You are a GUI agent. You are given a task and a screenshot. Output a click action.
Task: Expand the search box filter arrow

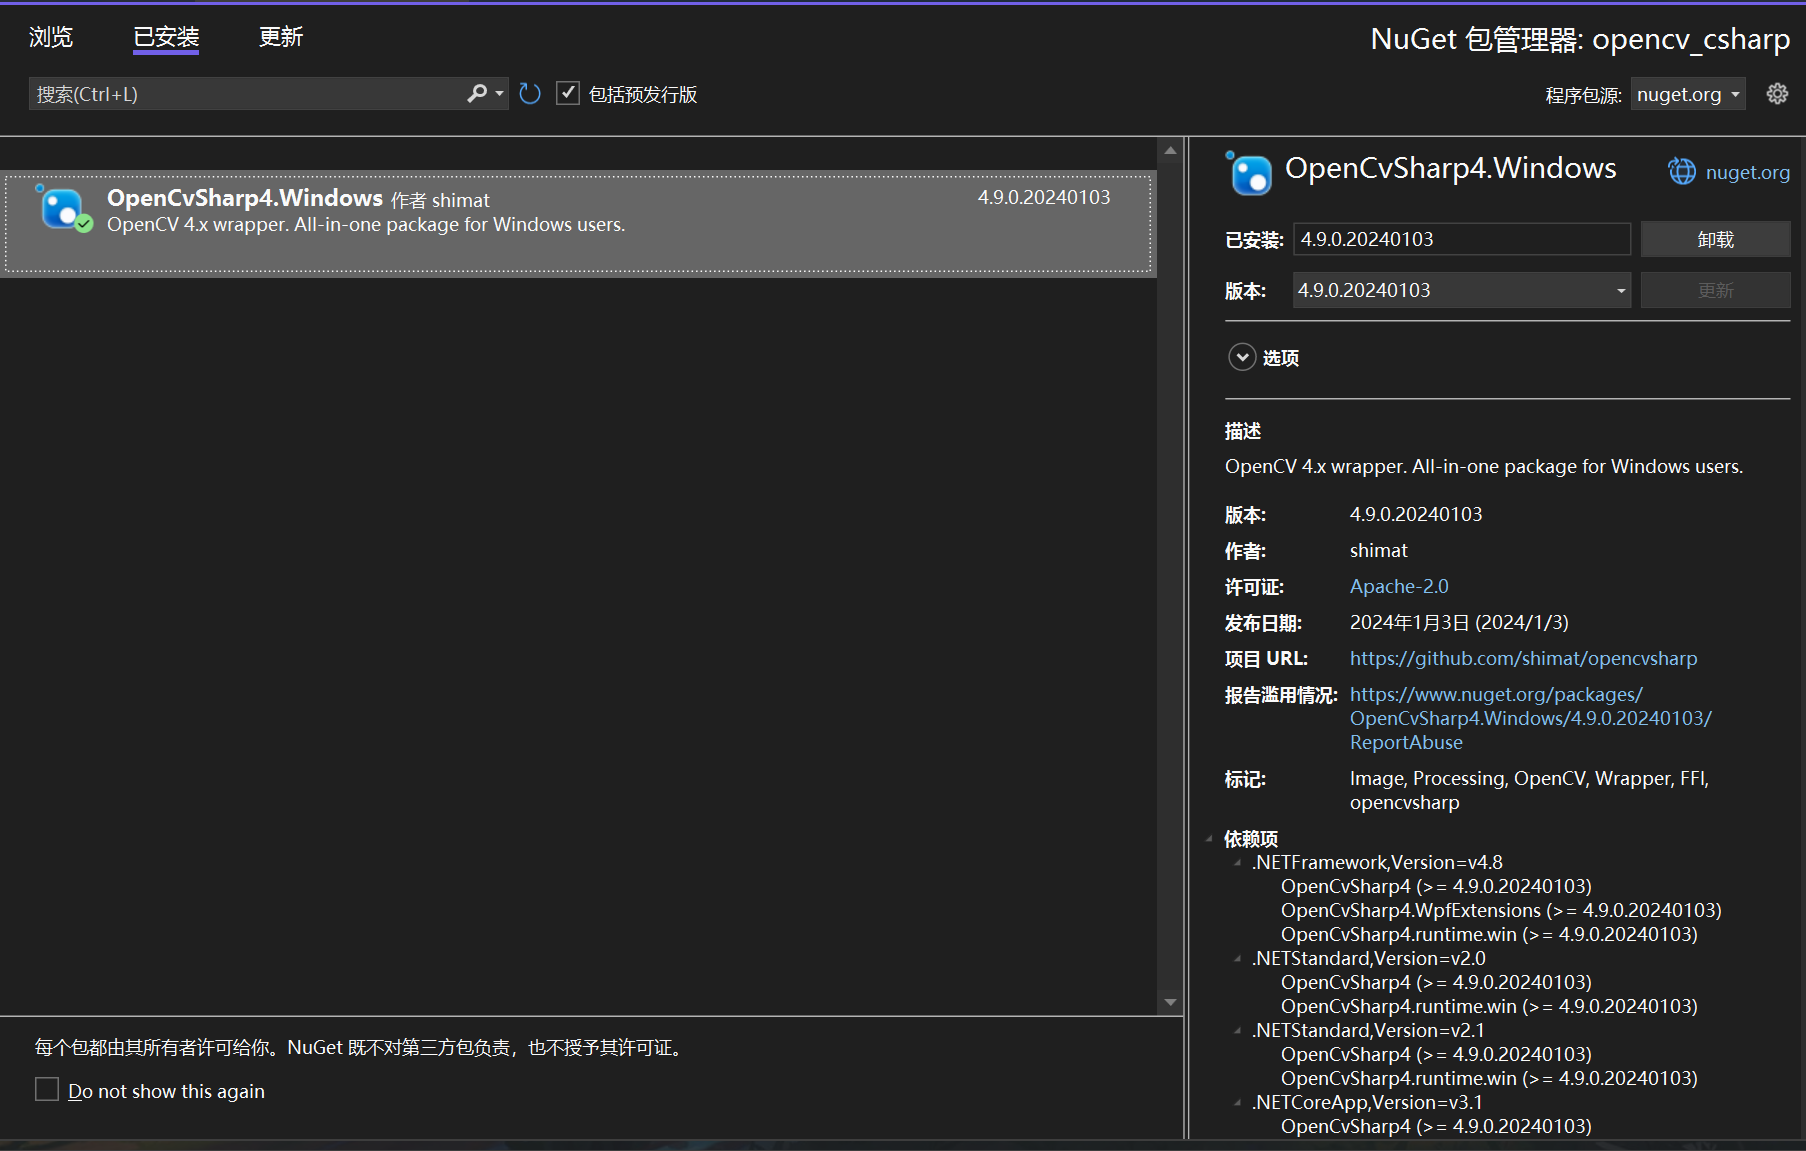pyautogui.click(x=499, y=93)
